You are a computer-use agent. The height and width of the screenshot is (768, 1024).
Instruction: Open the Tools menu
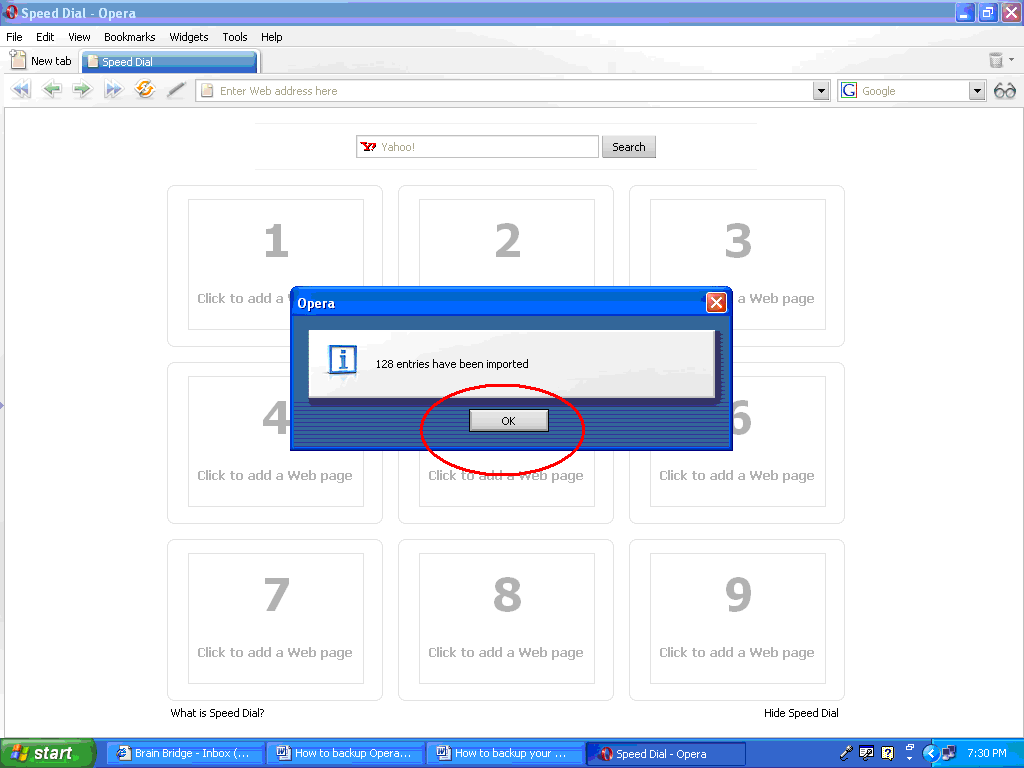(235, 37)
